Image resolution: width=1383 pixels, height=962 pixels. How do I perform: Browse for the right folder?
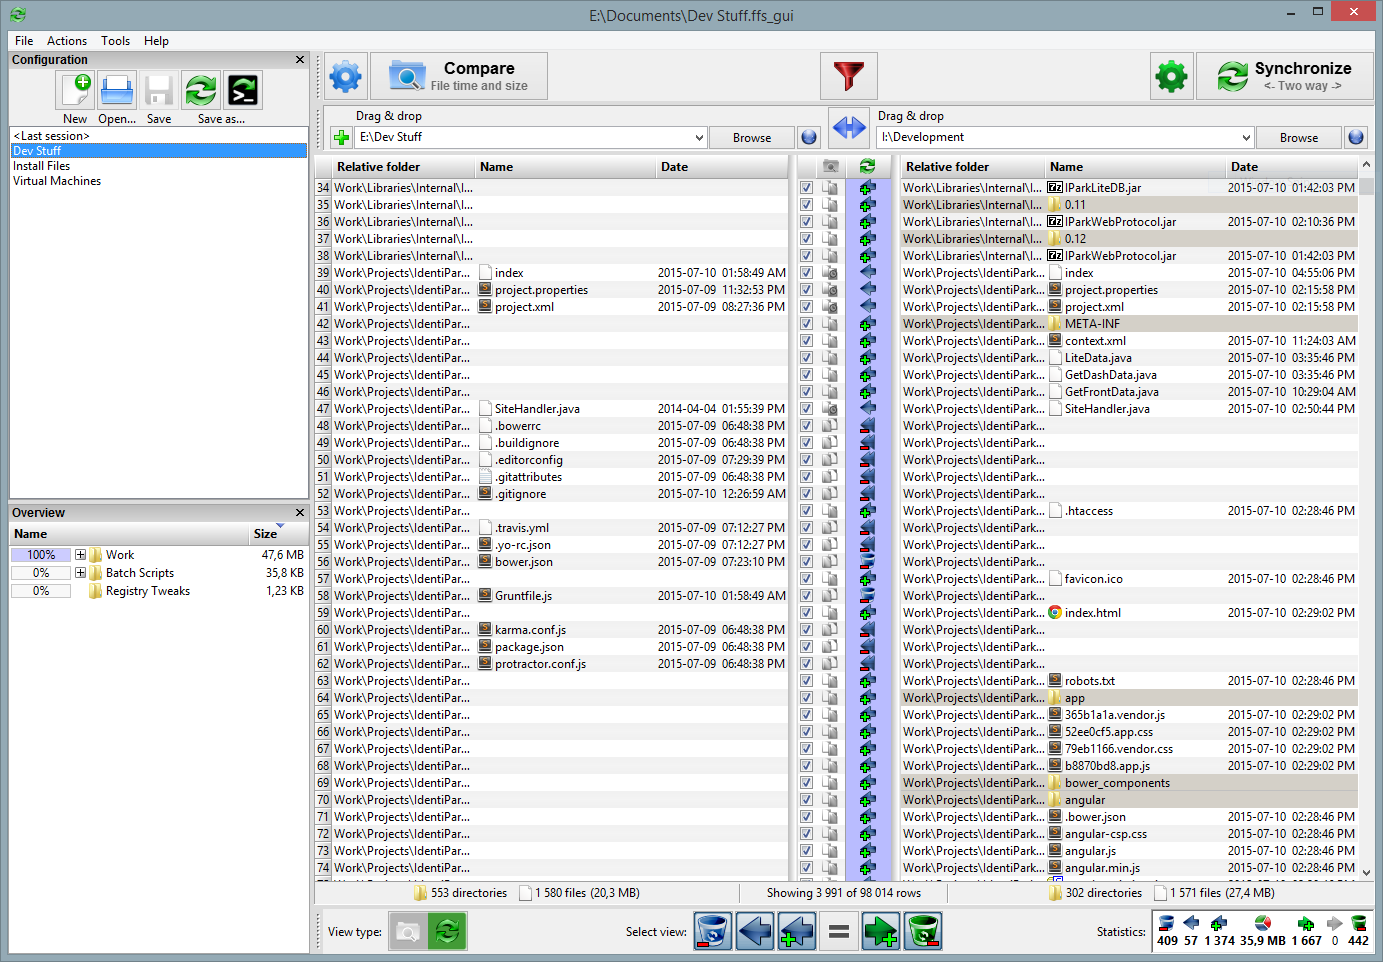[x=1298, y=137]
